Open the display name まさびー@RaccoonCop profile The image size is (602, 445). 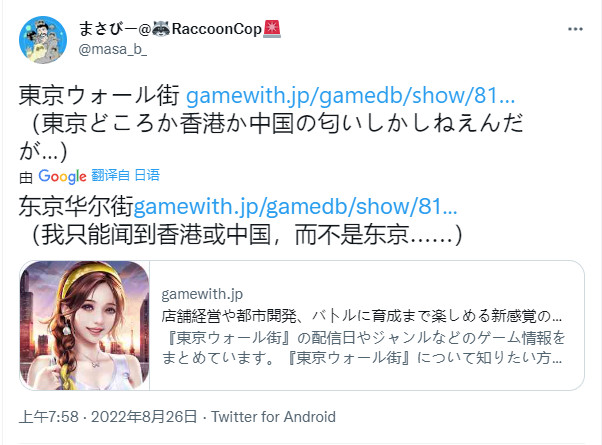[x=180, y=29]
